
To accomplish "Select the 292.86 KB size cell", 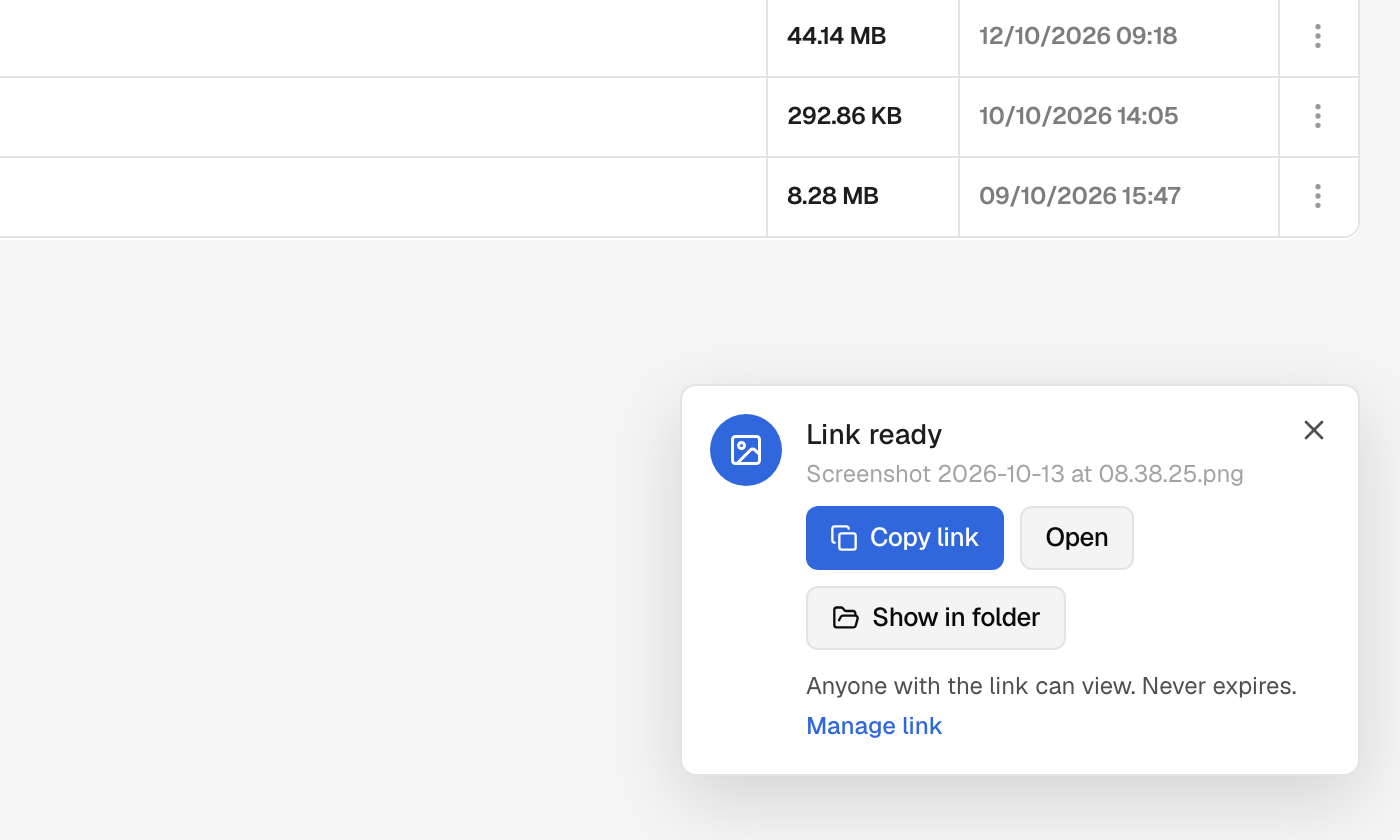I will (x=863, y=116).
